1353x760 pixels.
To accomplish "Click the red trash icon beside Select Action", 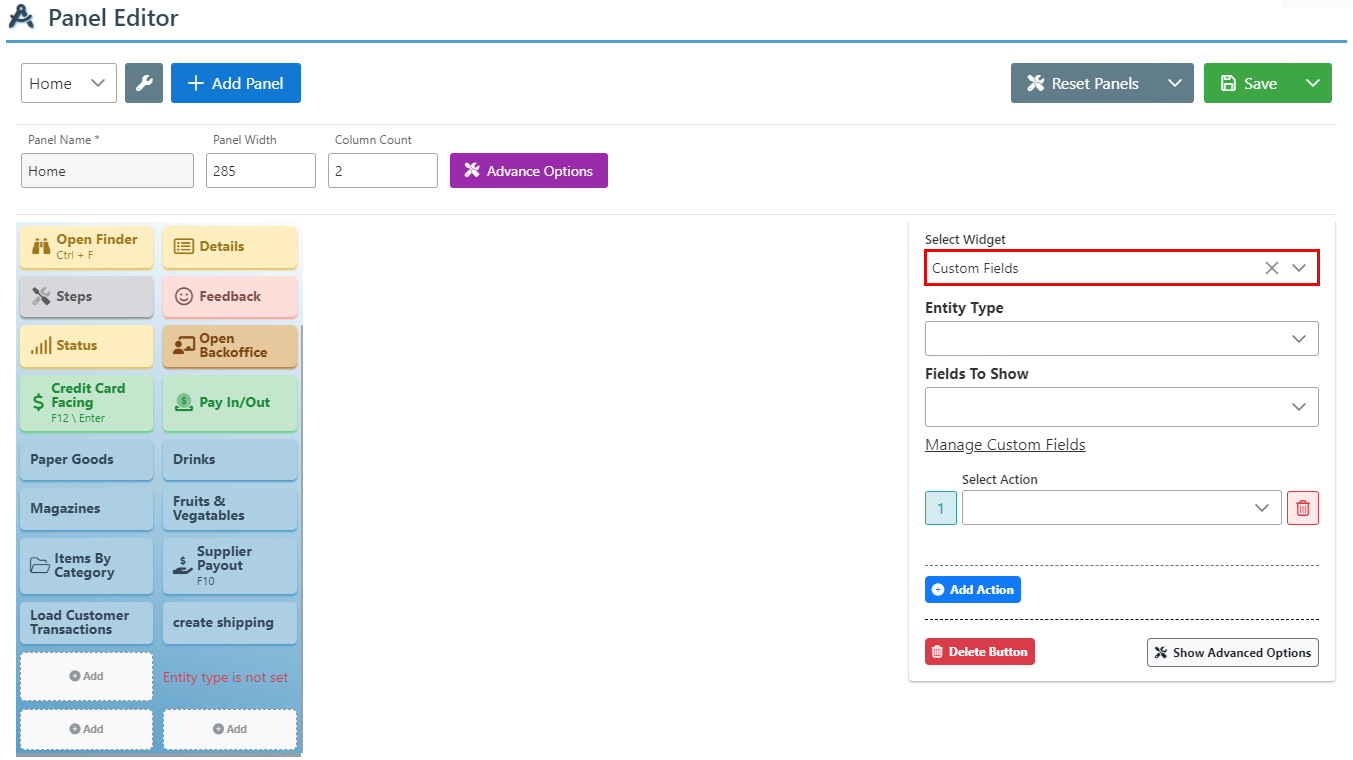I will click(1302, 508).
